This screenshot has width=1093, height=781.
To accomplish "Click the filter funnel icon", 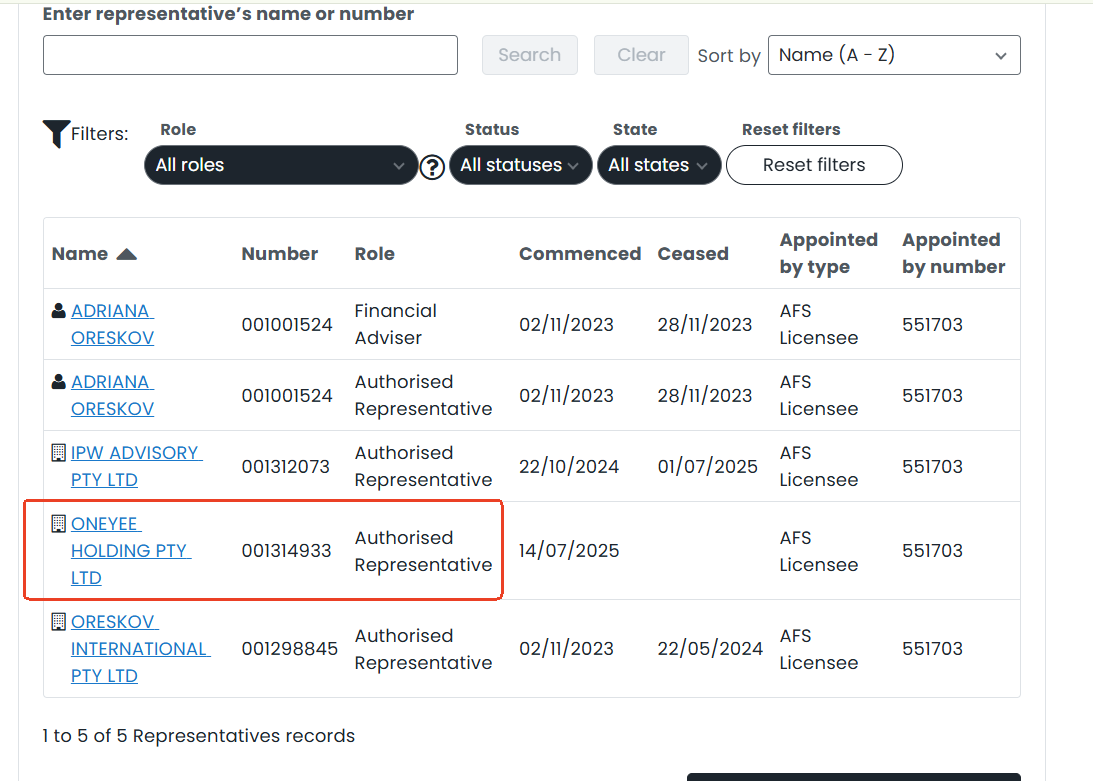I will click(x=56, y=134).
